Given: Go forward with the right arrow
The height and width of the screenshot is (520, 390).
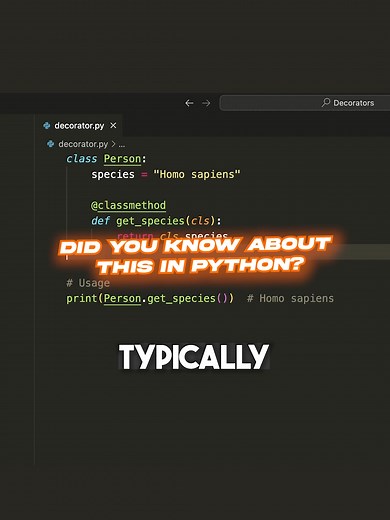Looking at the screenshot, I should pos(206,103).
